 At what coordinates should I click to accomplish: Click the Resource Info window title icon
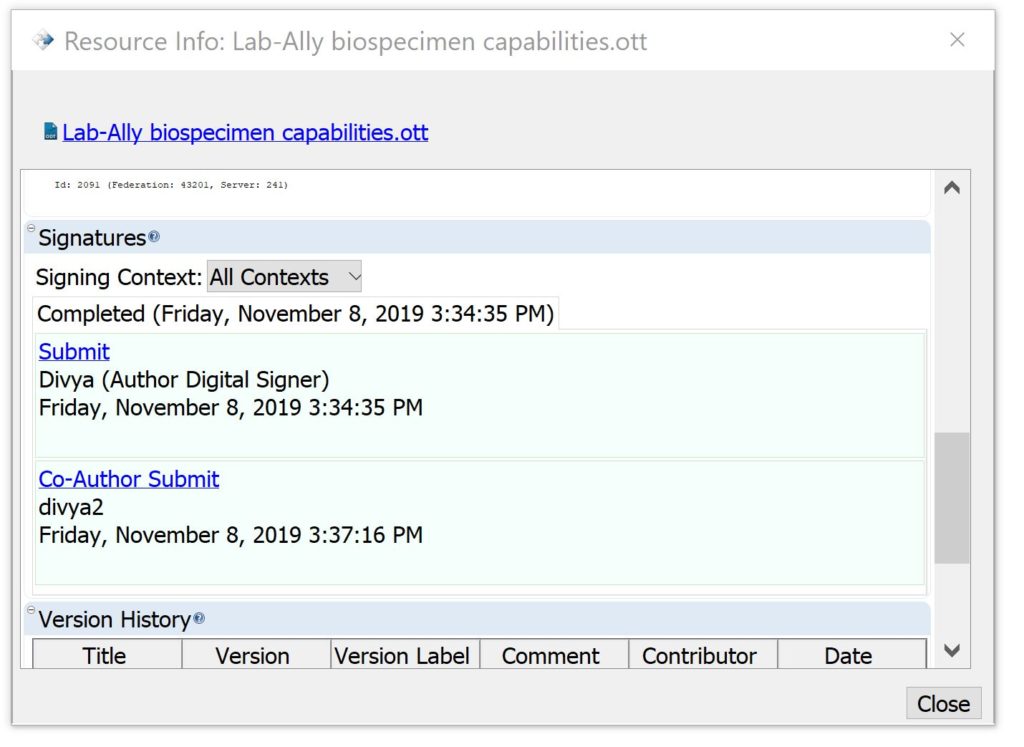tap(42, 41)
